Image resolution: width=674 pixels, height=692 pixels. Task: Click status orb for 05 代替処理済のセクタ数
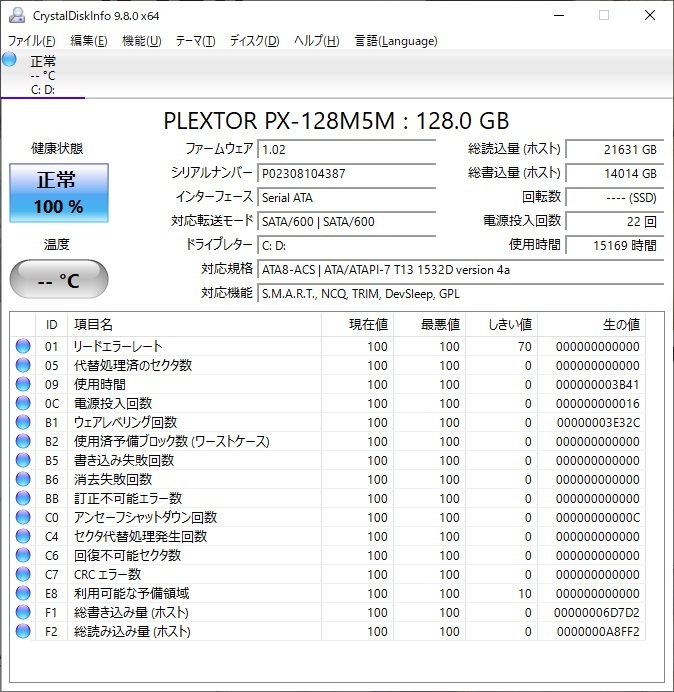pos(23,365)
